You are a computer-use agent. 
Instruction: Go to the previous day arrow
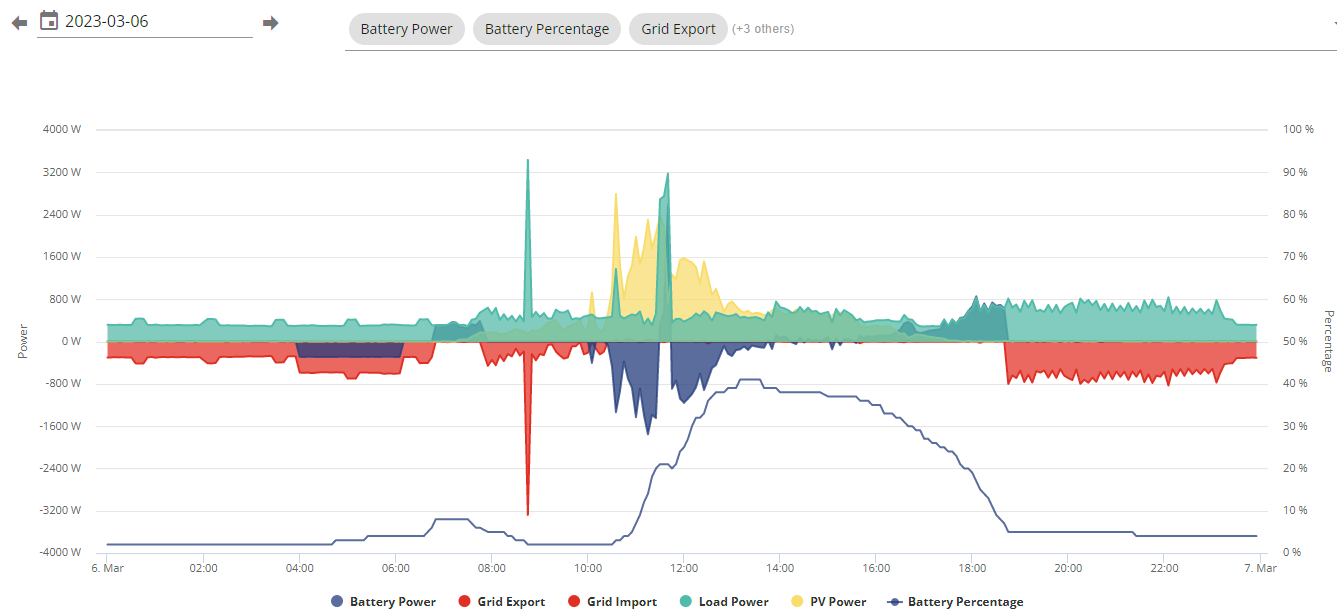point(19,22)
